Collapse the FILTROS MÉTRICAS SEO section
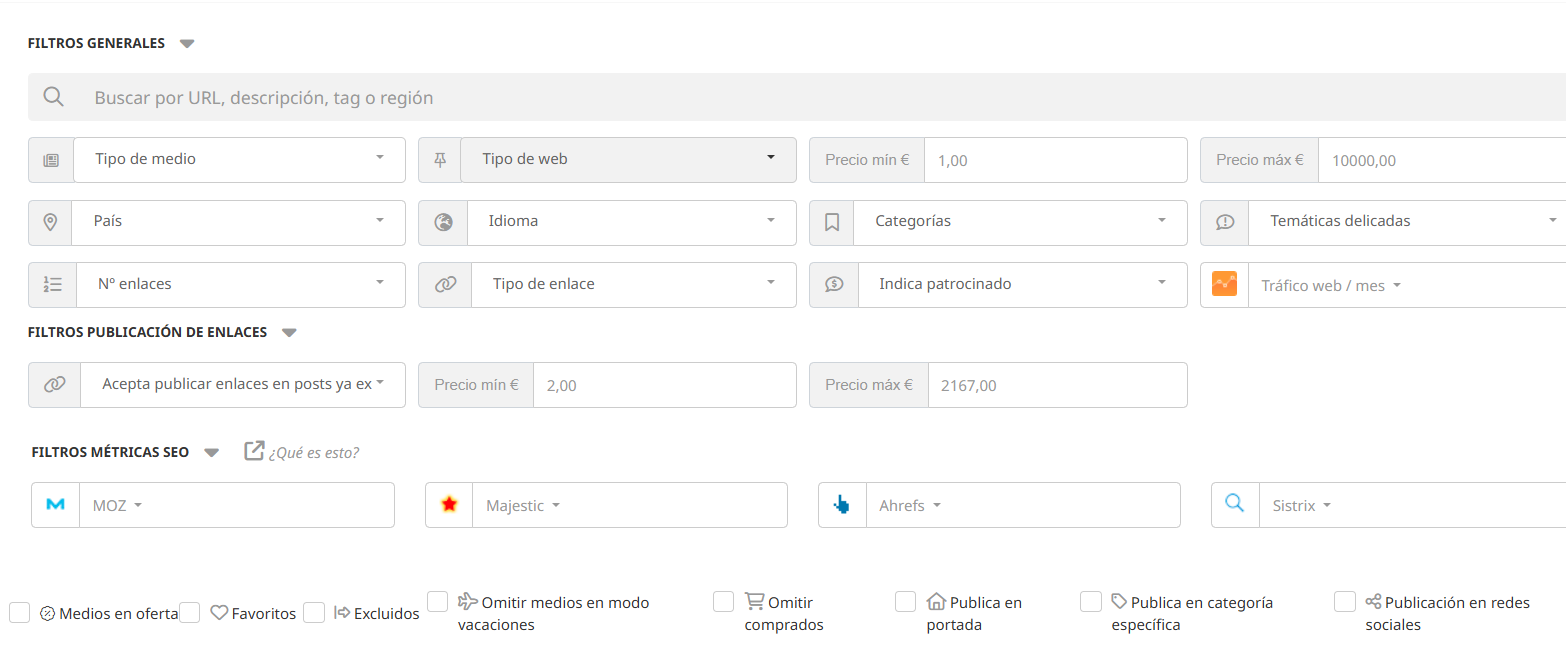 (x=212, y=452)
